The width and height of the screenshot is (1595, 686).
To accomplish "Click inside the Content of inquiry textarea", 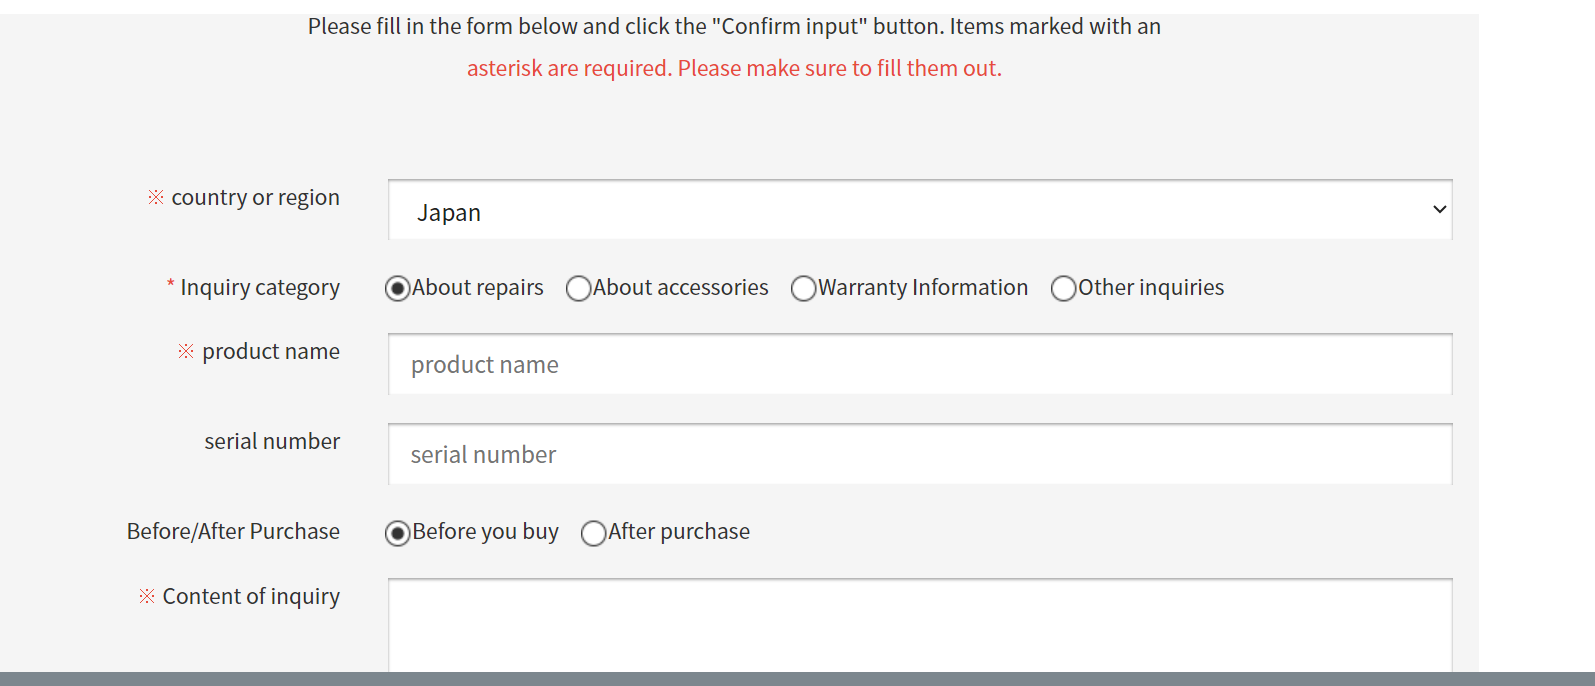I will click(920, 625).
